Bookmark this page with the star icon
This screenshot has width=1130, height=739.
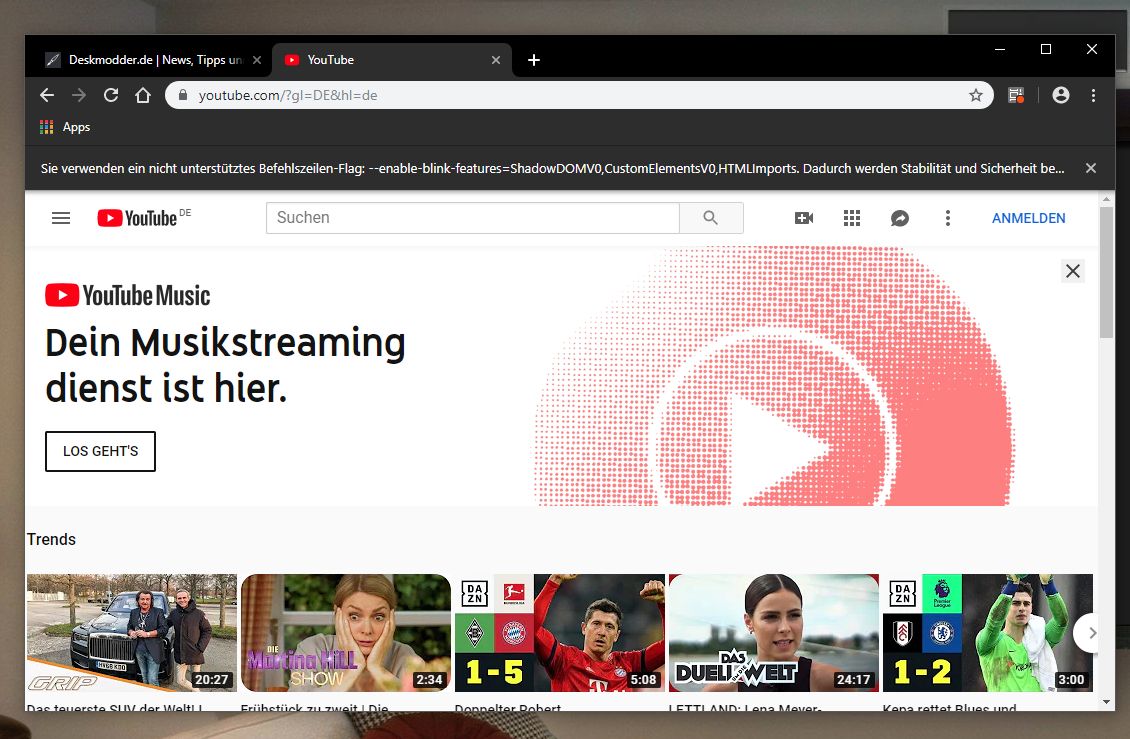click(976, 95)
